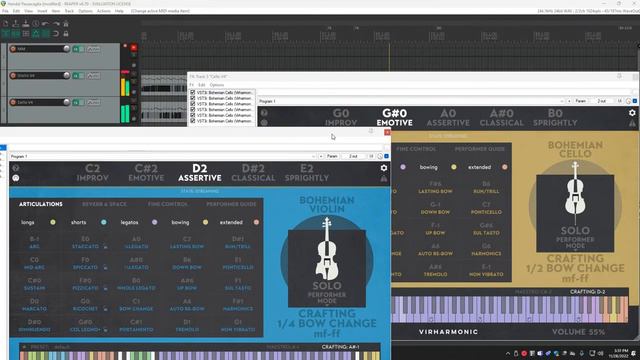This screenshot has height=360, width=640.
Task: Open Project settings from the toolbar icon
Action: point(36,24)
